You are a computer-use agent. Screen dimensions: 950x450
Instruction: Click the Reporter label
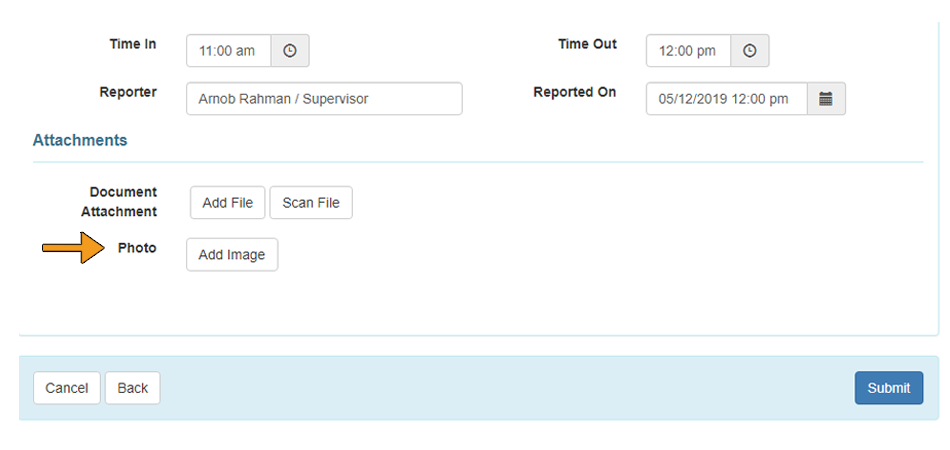[x=128, y=92]
